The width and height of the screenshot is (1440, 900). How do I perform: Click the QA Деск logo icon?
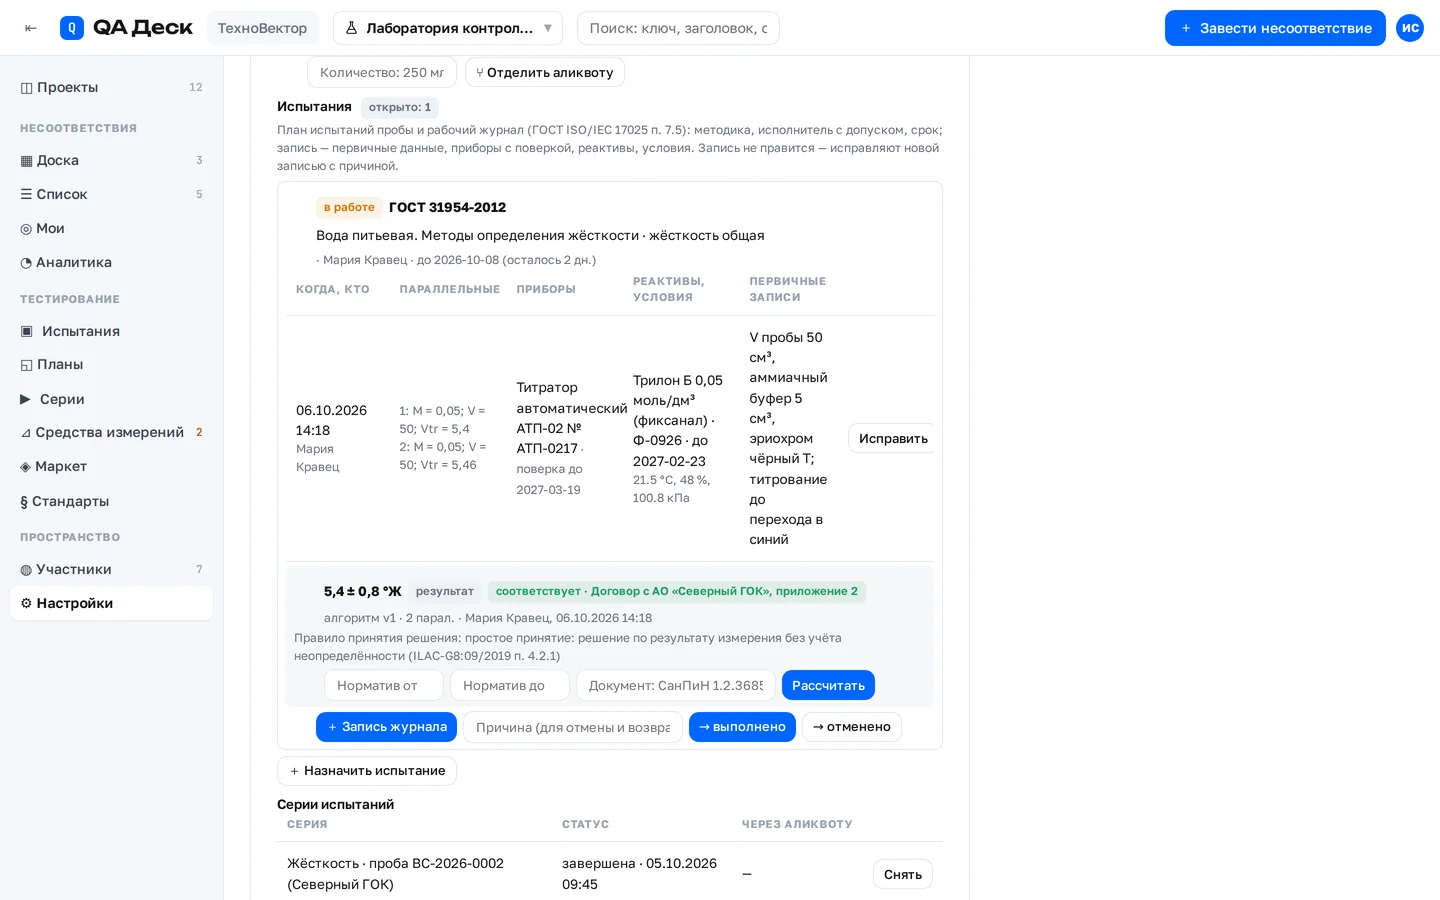coord(72,28)
